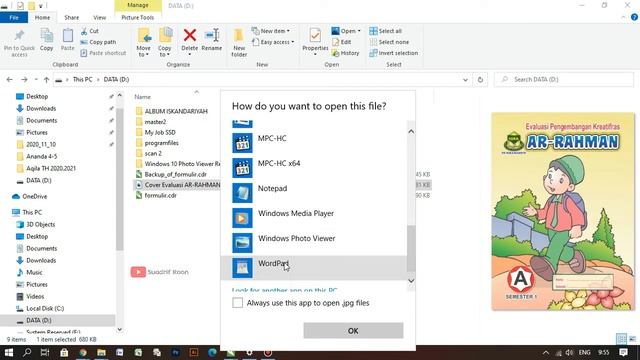Click Invert selection in ribbon
Screen dimensions: 640x360
point(393,53)
